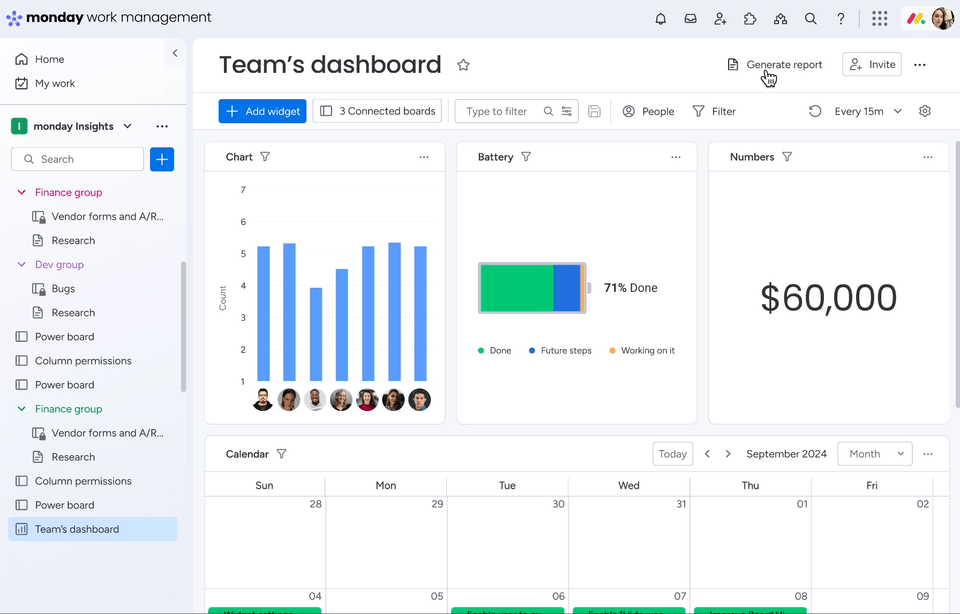The width and height of the screenshot is (960, 614).
Task: Click Add widget button
Action: pyautogui.click(x=262, y=111)
